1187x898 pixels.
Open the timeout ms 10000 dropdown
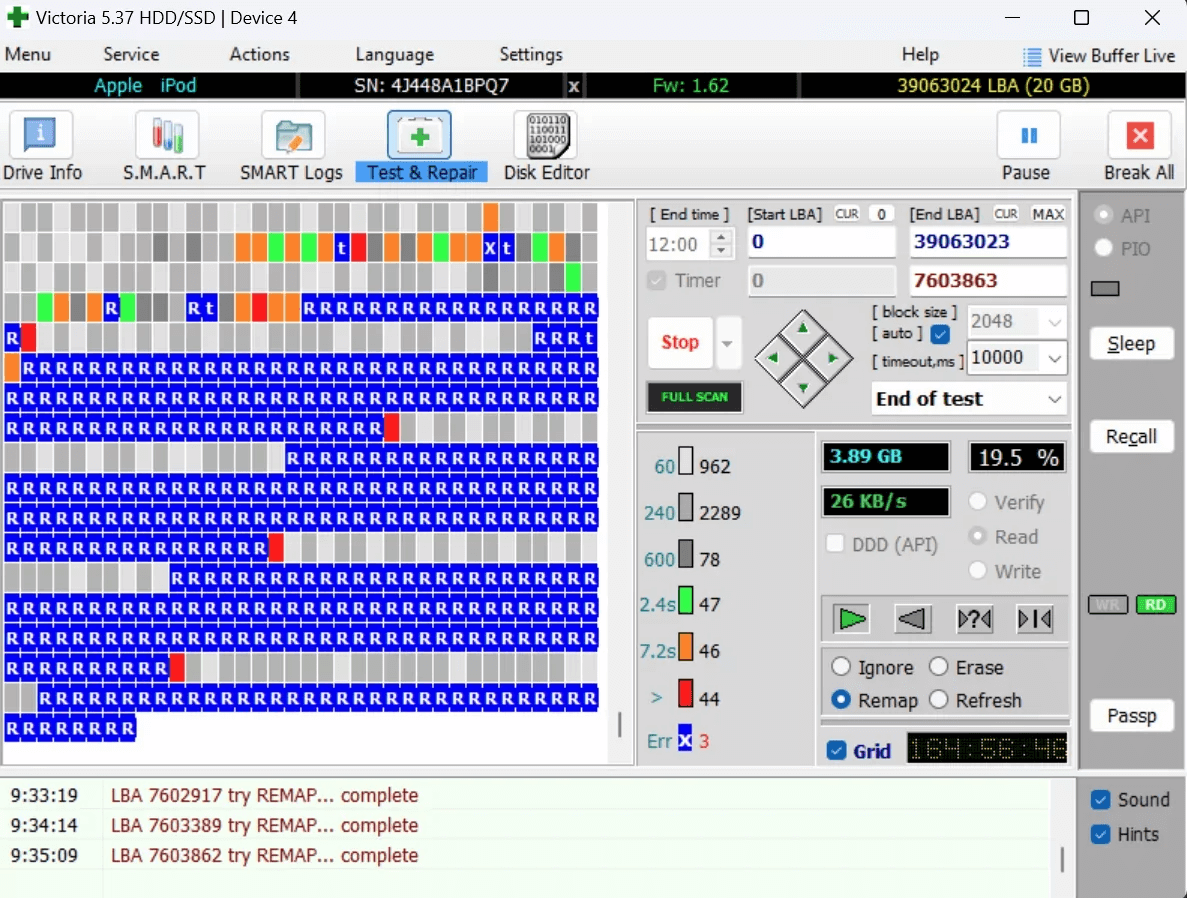(x=1054, y=358)
